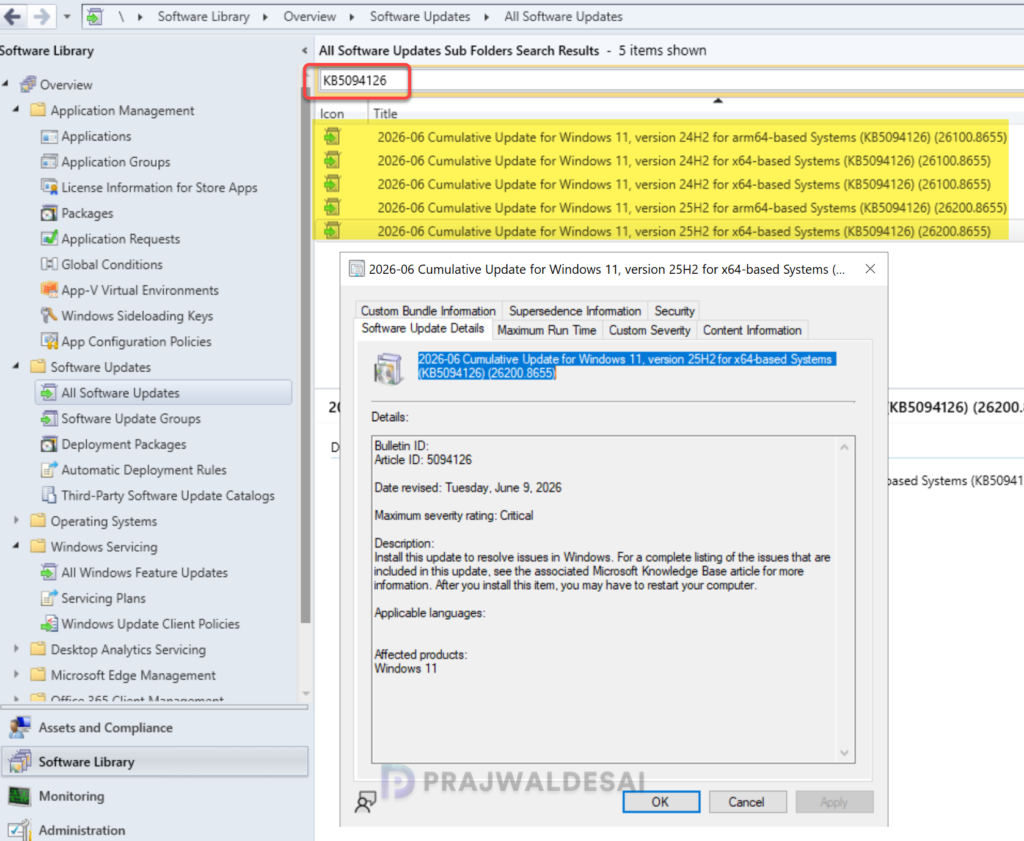1024x841 pixels.
Task: Open the Application Requests icon
Action: coord(49,239)
